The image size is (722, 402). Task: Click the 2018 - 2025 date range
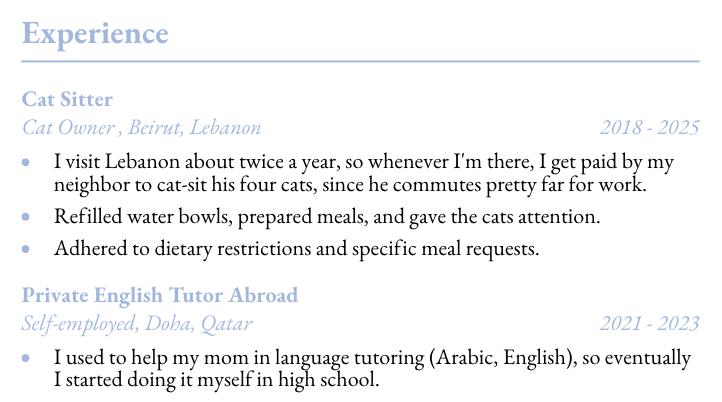pos(650,128)
